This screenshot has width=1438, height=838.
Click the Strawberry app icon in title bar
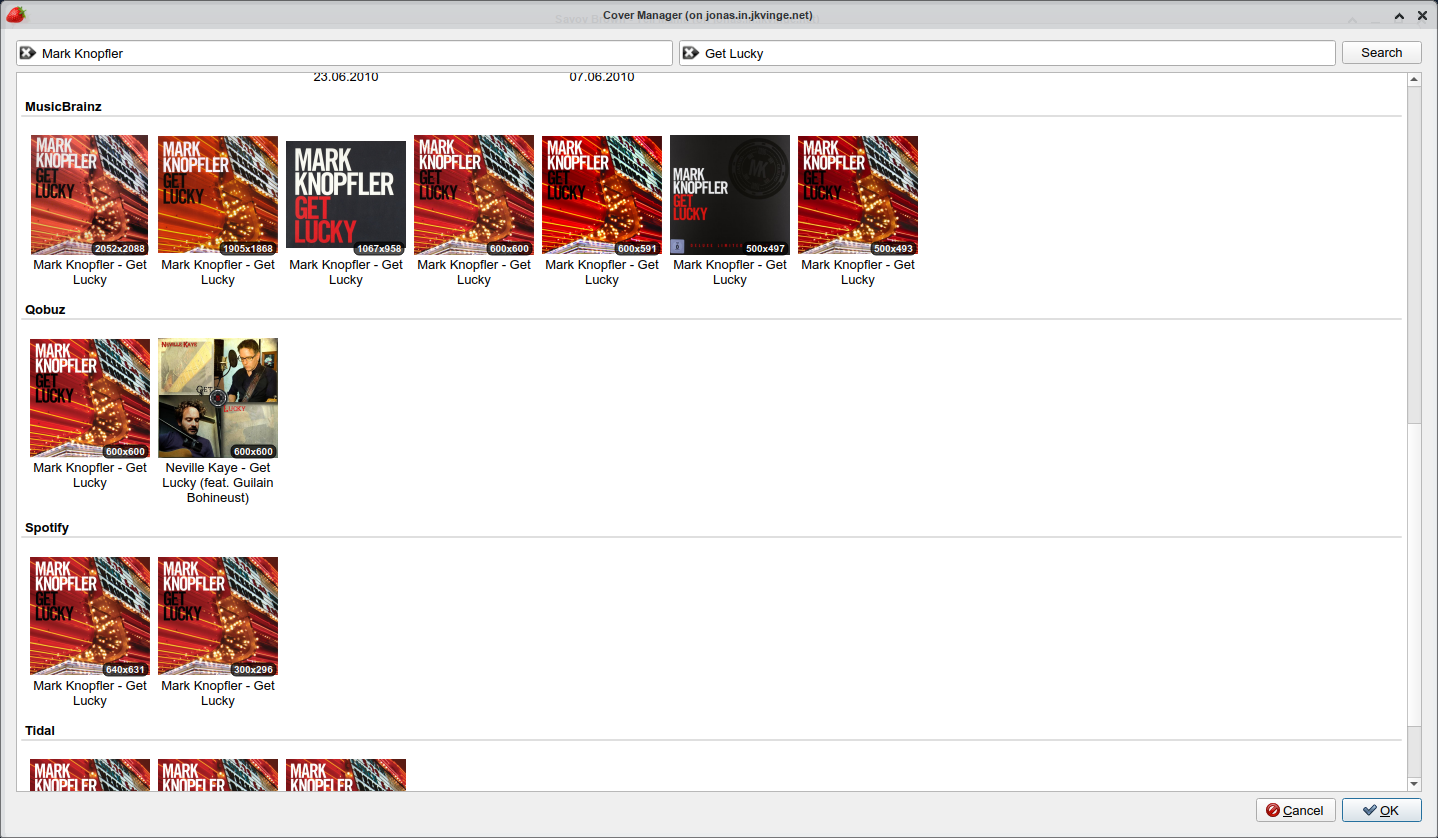[15, 15]
